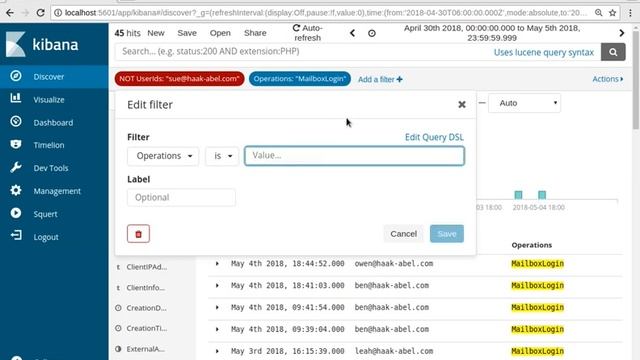Click Cancel in Edit filter dialog
This screenshot has width=640, height=360.
pos(403,234)
